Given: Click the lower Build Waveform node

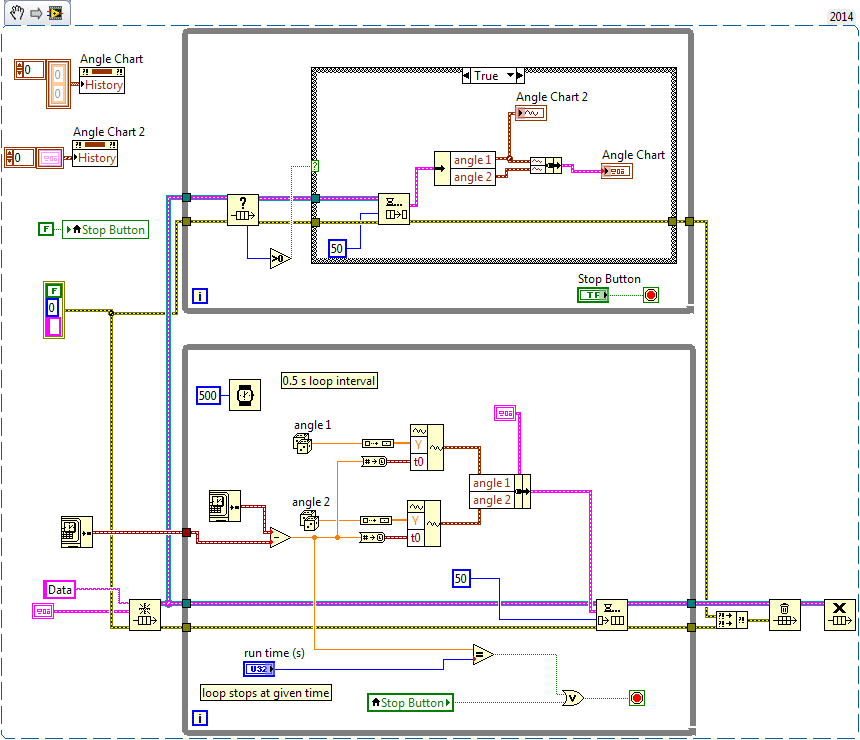Looking at the screenshot, I should (x=424, y=523).
